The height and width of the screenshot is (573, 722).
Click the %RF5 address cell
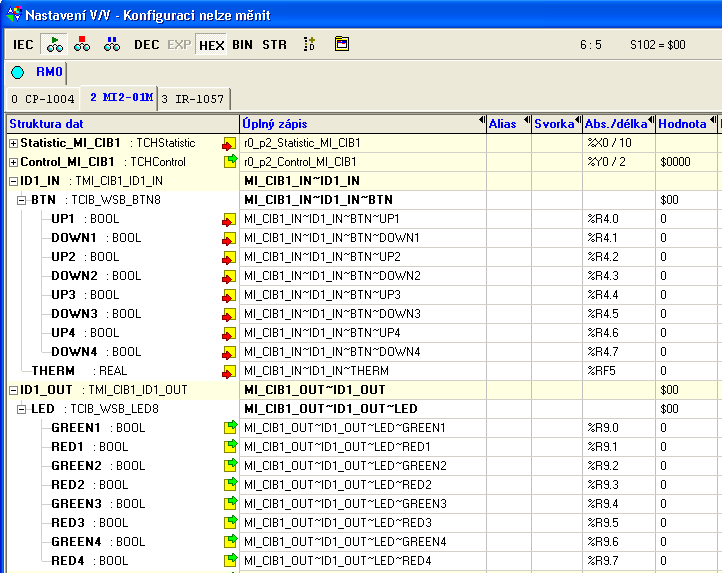pos(619,371)
